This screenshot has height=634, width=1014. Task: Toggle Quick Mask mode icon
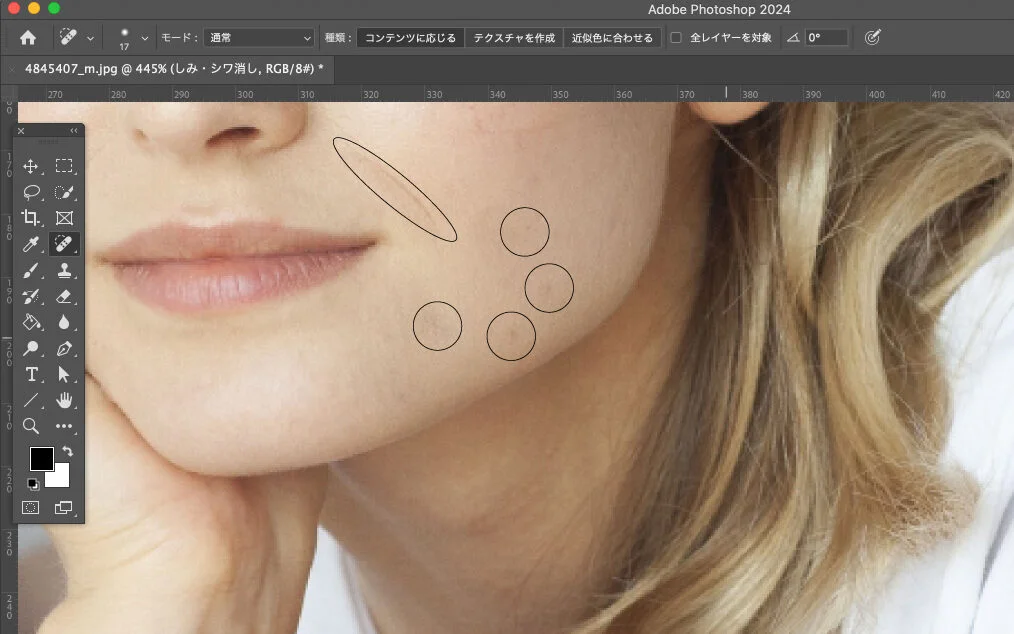[31, 507]
